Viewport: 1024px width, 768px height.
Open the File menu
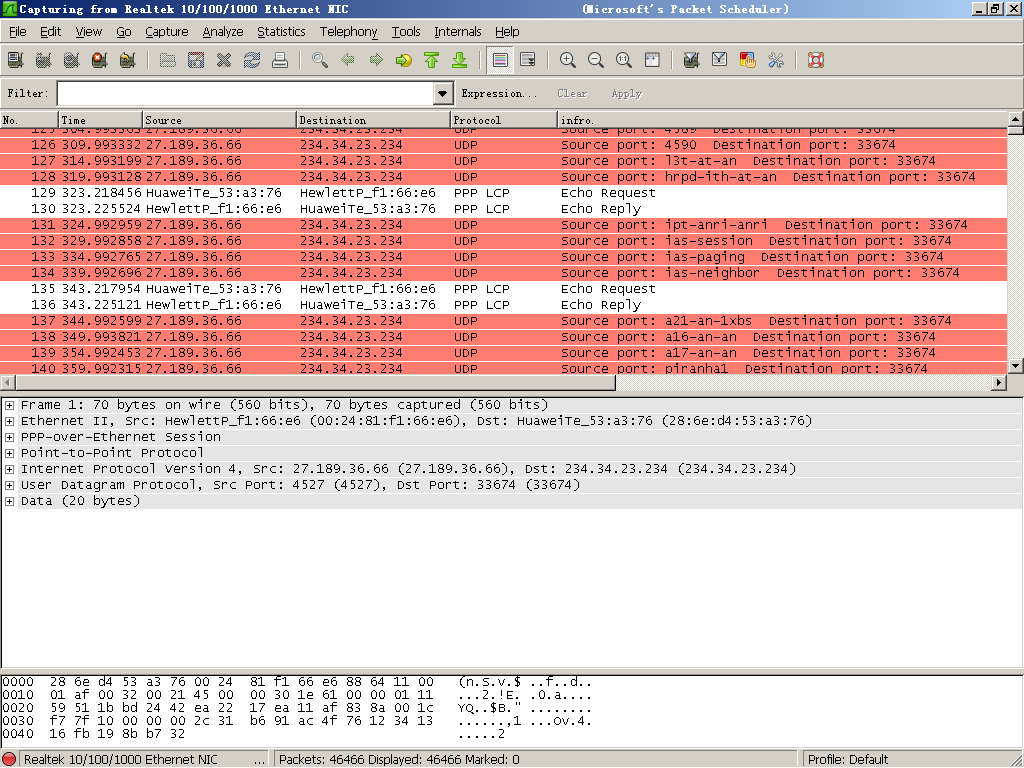[18, 31]
